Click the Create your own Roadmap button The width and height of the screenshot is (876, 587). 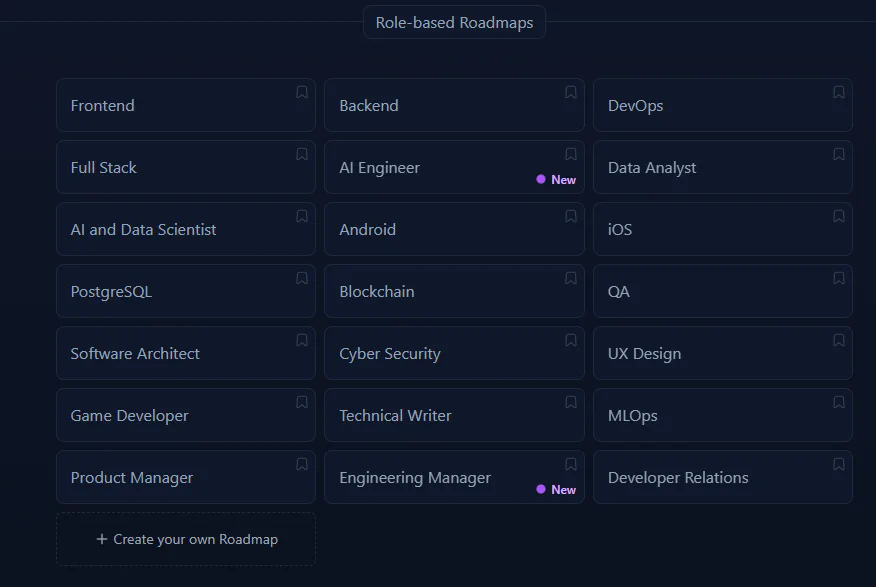186,539
